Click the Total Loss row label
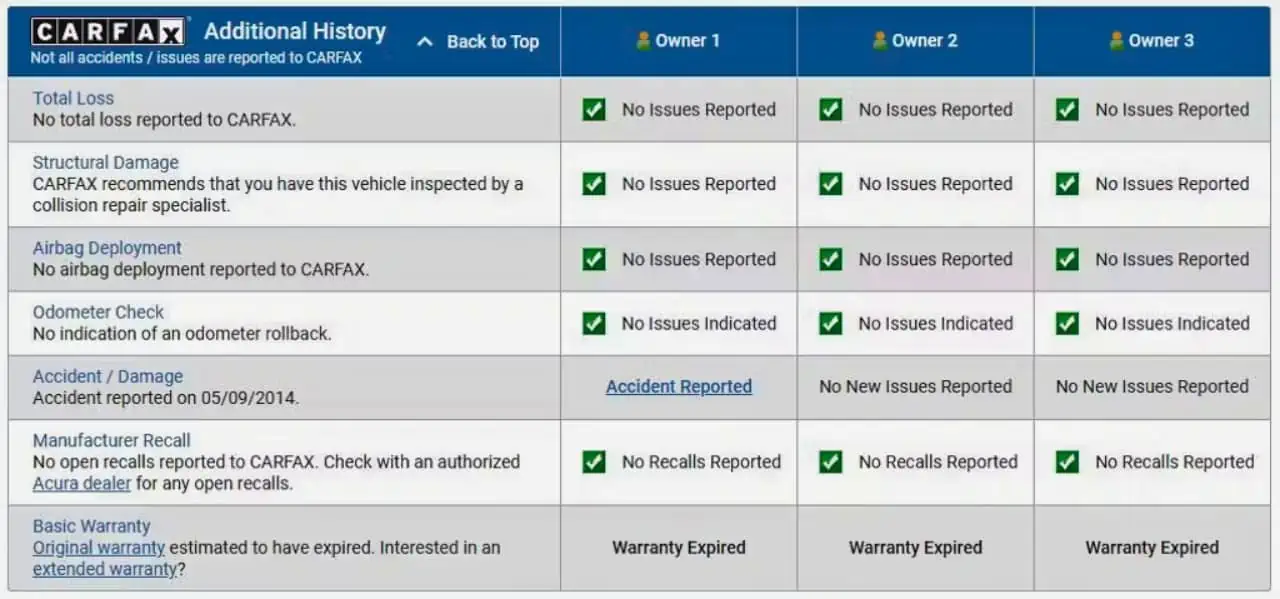This screenshot has height=599, width=1280. pos(73,98)
